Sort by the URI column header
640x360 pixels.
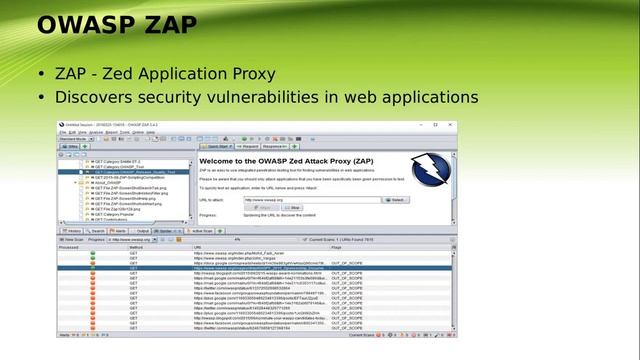261,247
